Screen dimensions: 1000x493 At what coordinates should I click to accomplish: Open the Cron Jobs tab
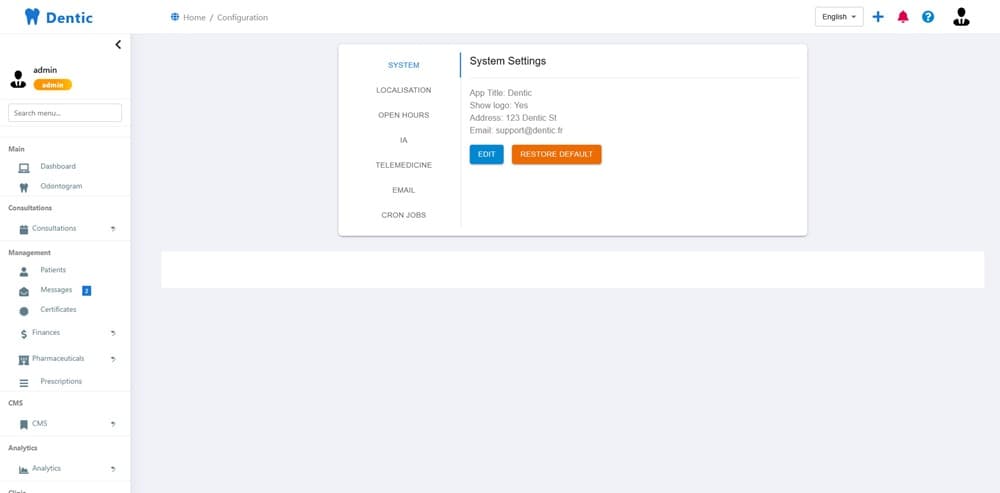click(403, 215)
